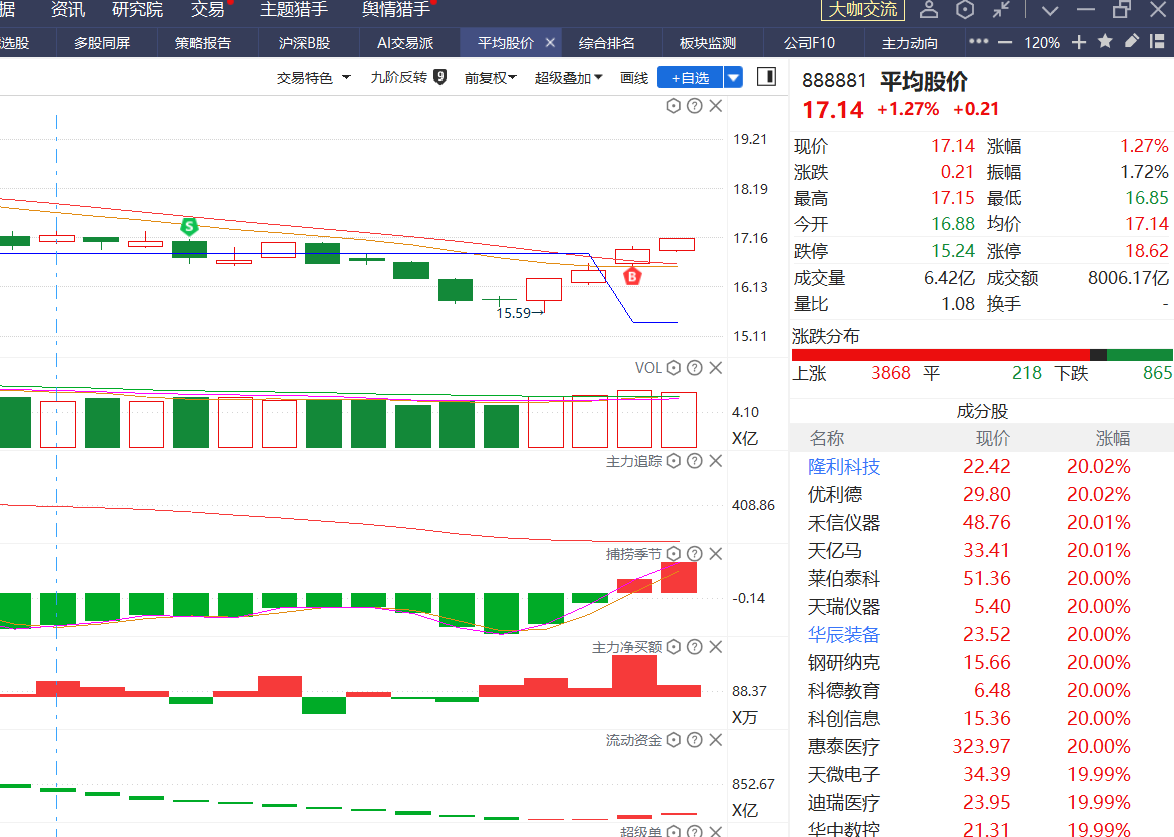The image size is (1174, 837).
Task: Toggle the 九阶反转 indicator
Action: click(408, 77)
